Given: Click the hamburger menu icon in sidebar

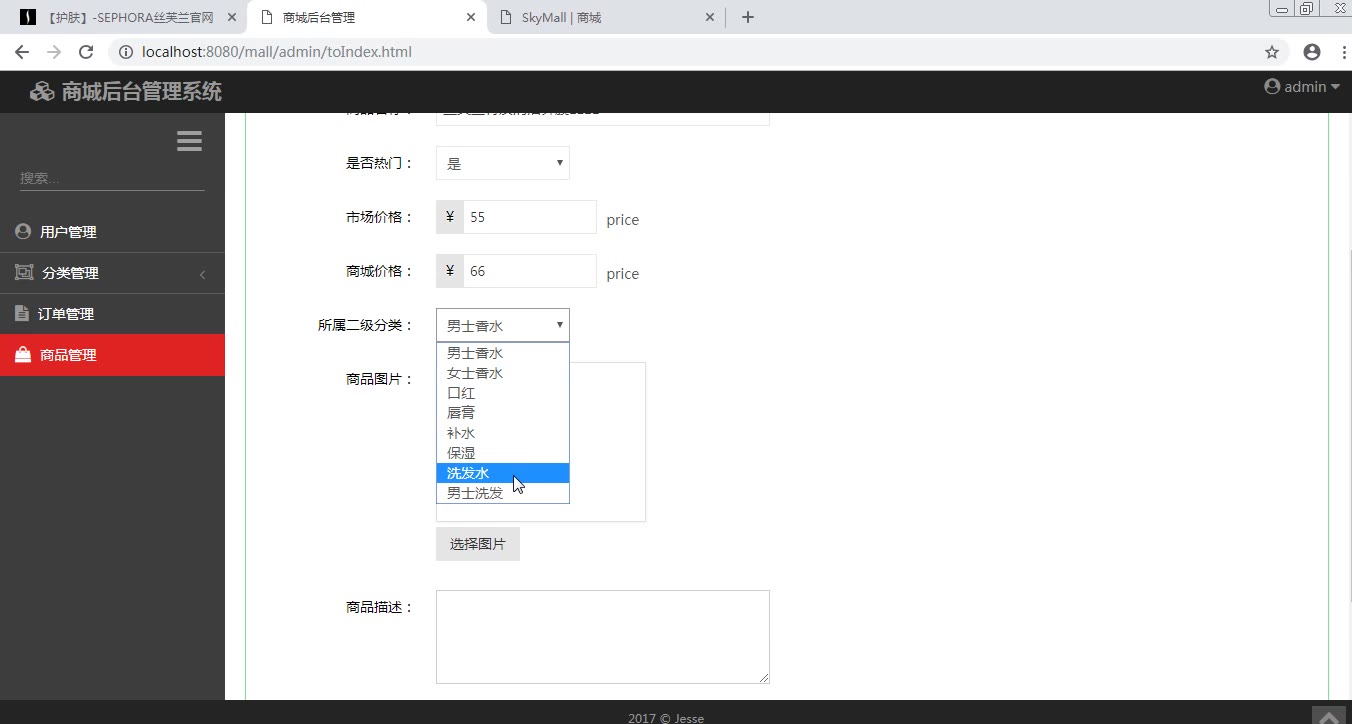Looking at the screenshot, I should (x=189, y=141).
